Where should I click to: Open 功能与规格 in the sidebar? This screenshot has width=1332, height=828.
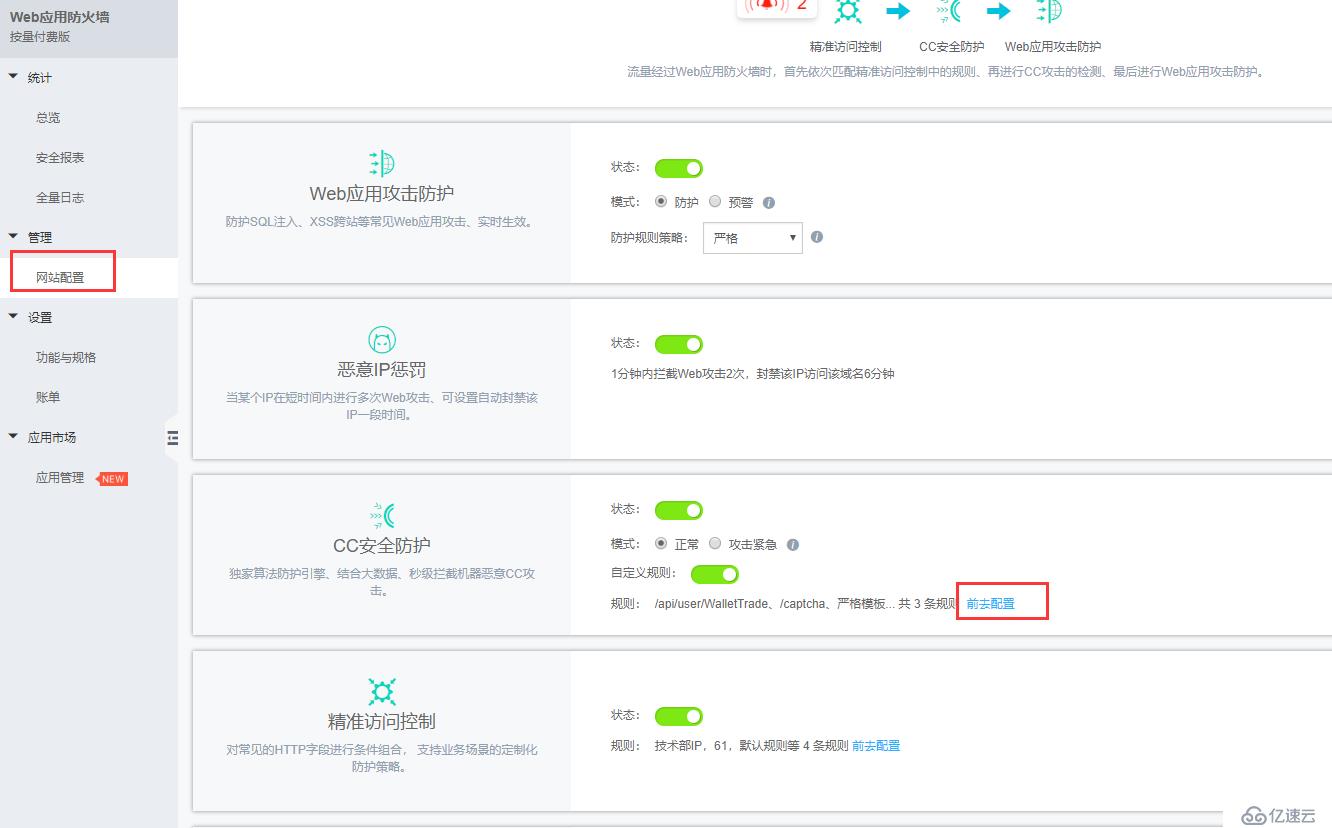(x=66, y=357)
